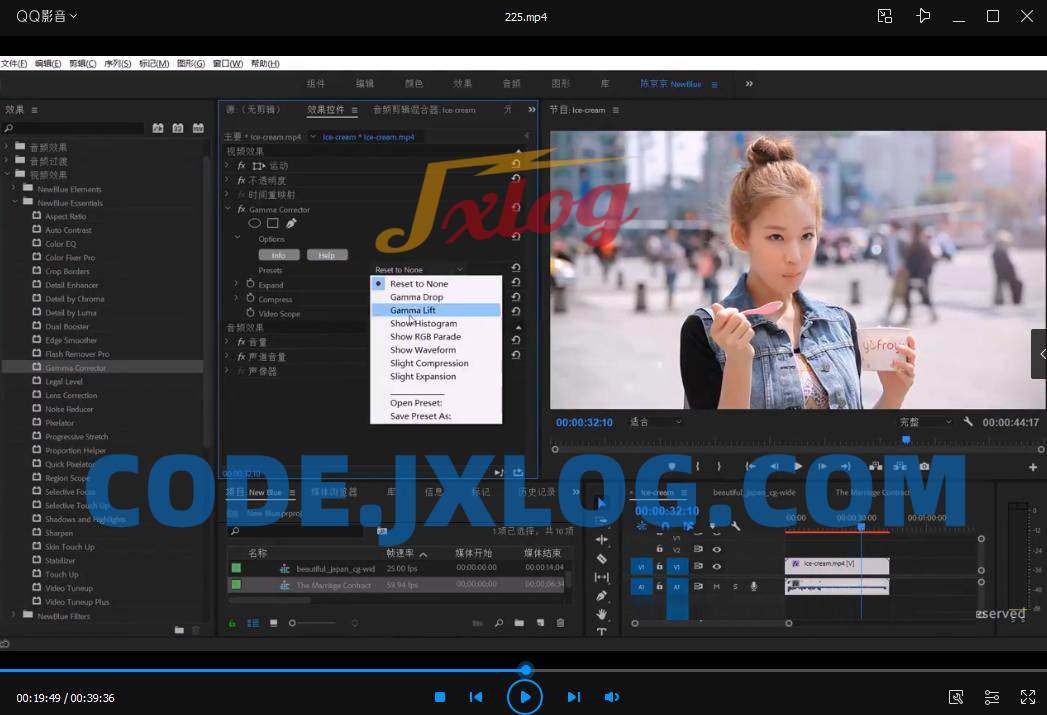Click the Export Frame camera icon
Viewport: 1047px width, 715px height.
924,466
